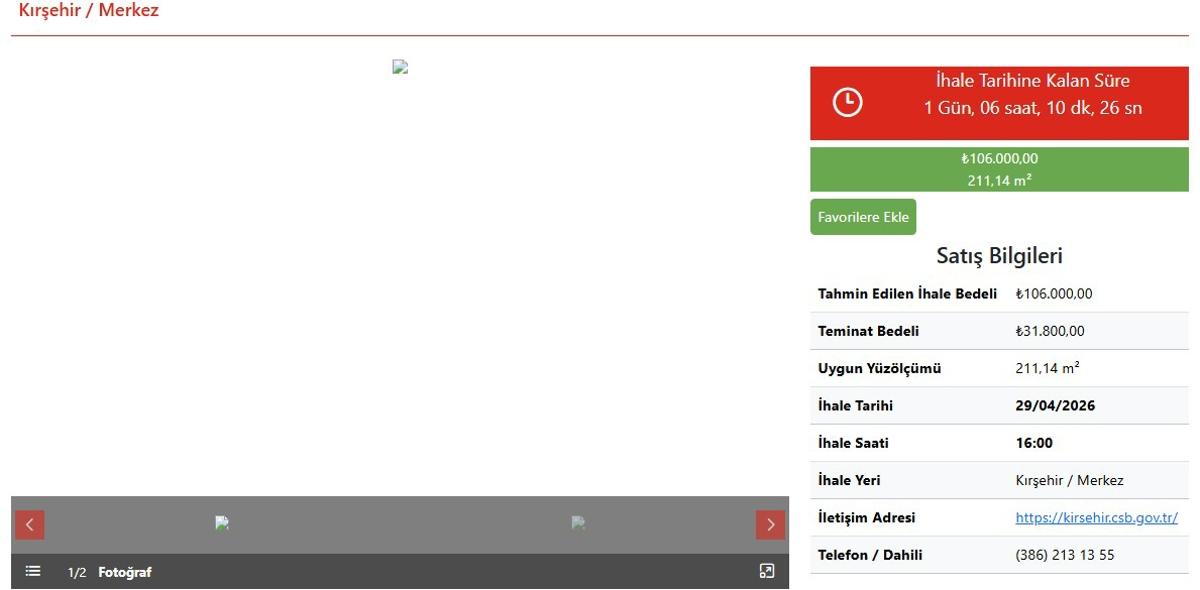The height and width of the screenshot is (590, 1200).
Task: Click the İhale Saati value 16:00
Action: coord(1034,443)
